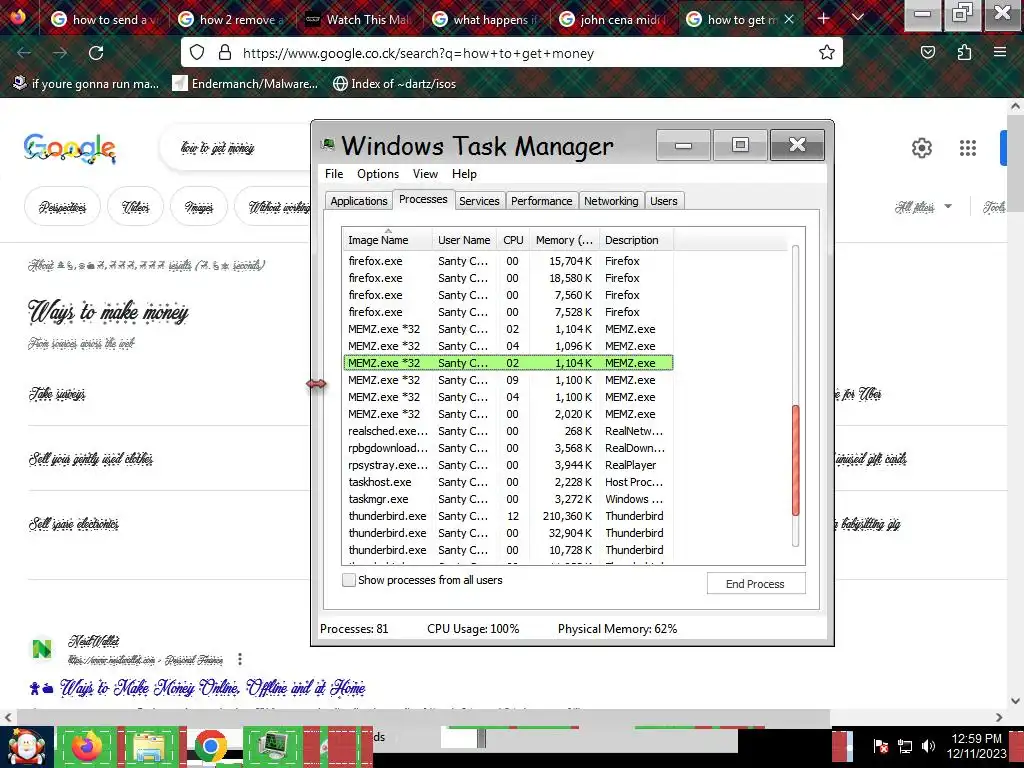This screenshot has width=1024, height=768.
Task: Click the Action Center flag tray icon
Action: tap(880, 746)
